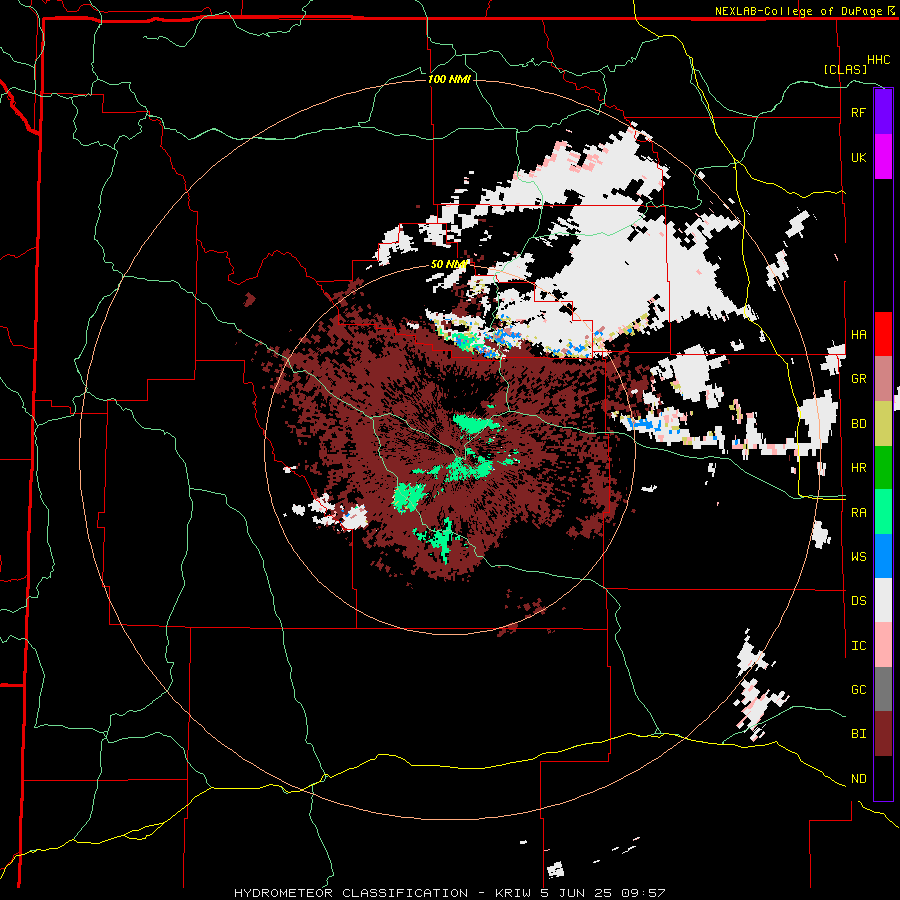Click the WS legend label
This screenshot has height=900, width=900.
(x=858, y=557)
